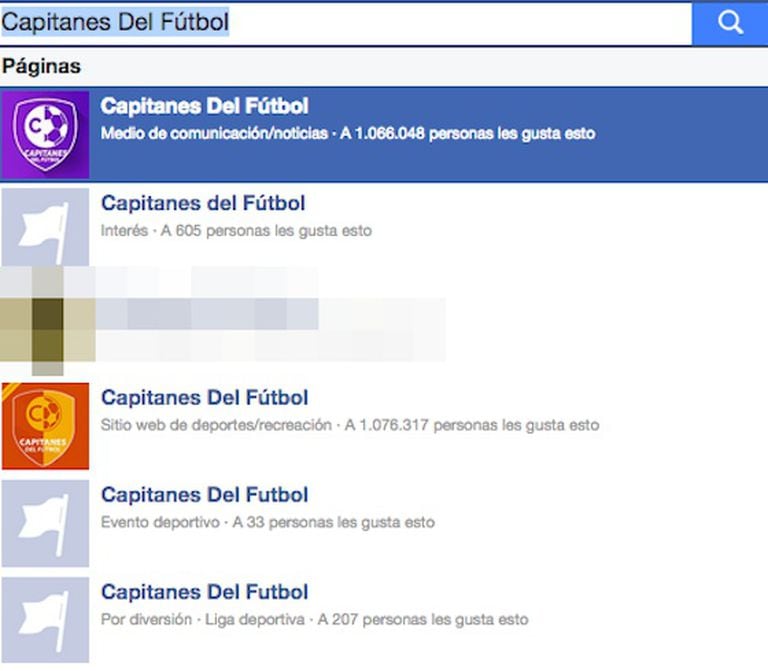Click flag placeholder icon of the Interés page

45,227
